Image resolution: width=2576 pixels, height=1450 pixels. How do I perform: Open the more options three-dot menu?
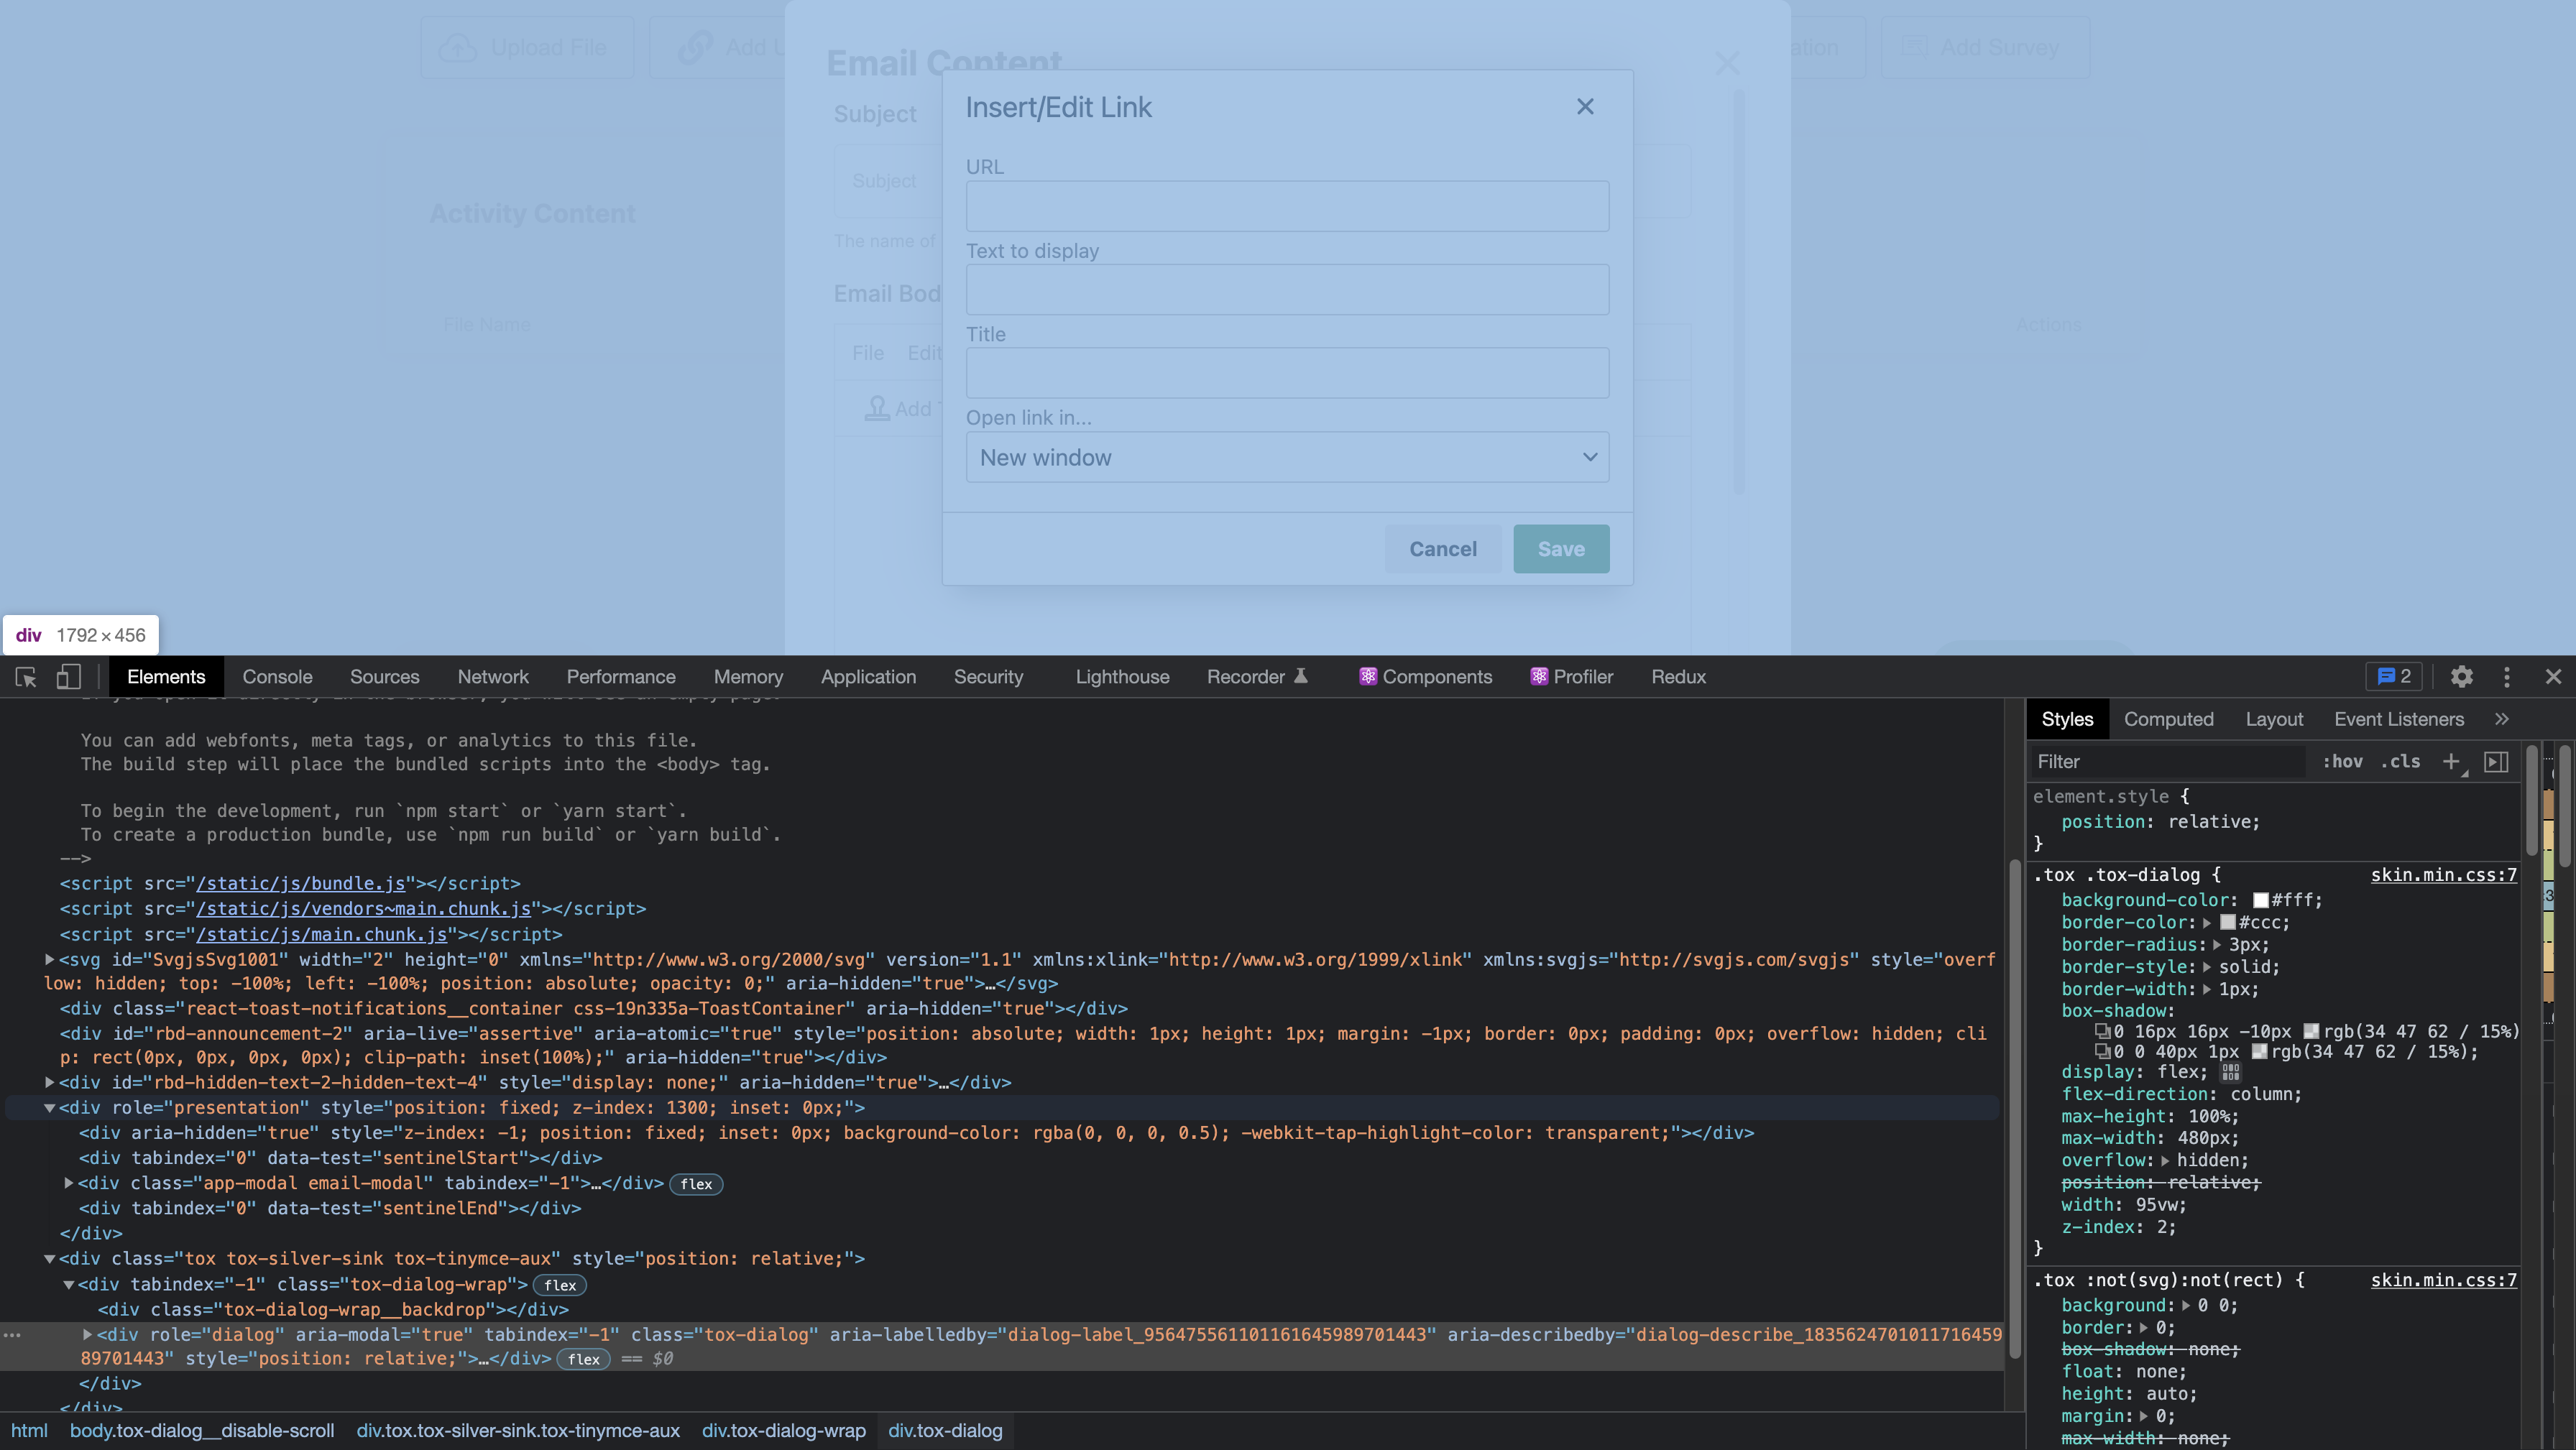coord(2507,677)
